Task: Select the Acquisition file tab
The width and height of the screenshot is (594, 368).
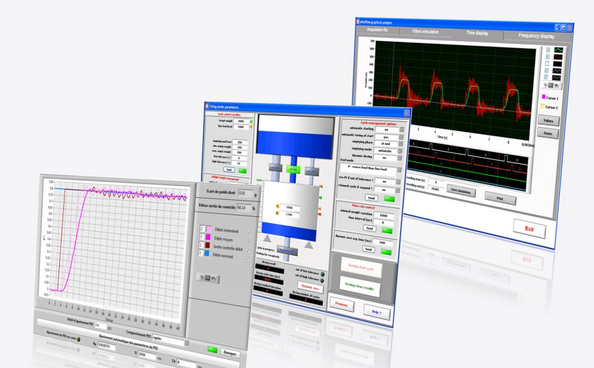Action: point(377,30)
